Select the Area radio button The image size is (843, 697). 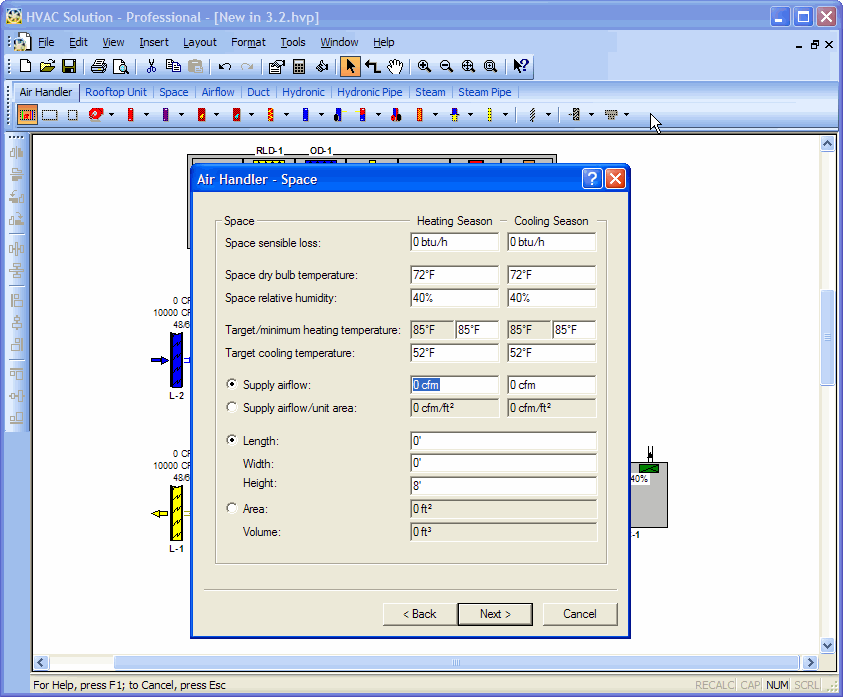[232, 508]
